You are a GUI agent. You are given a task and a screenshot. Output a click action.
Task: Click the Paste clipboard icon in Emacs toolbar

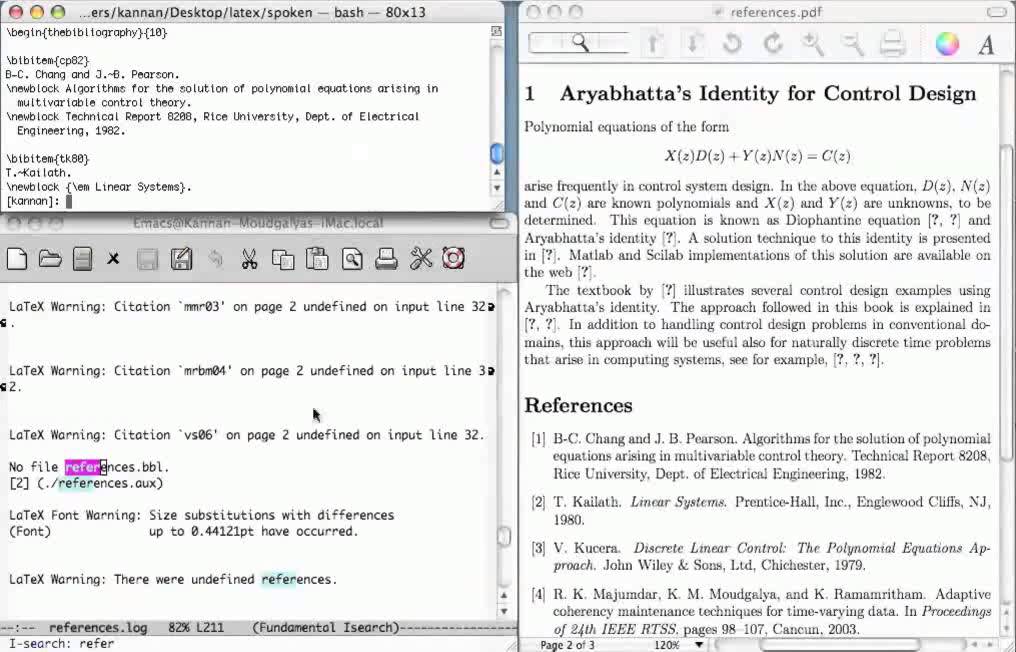click(317, 259)
